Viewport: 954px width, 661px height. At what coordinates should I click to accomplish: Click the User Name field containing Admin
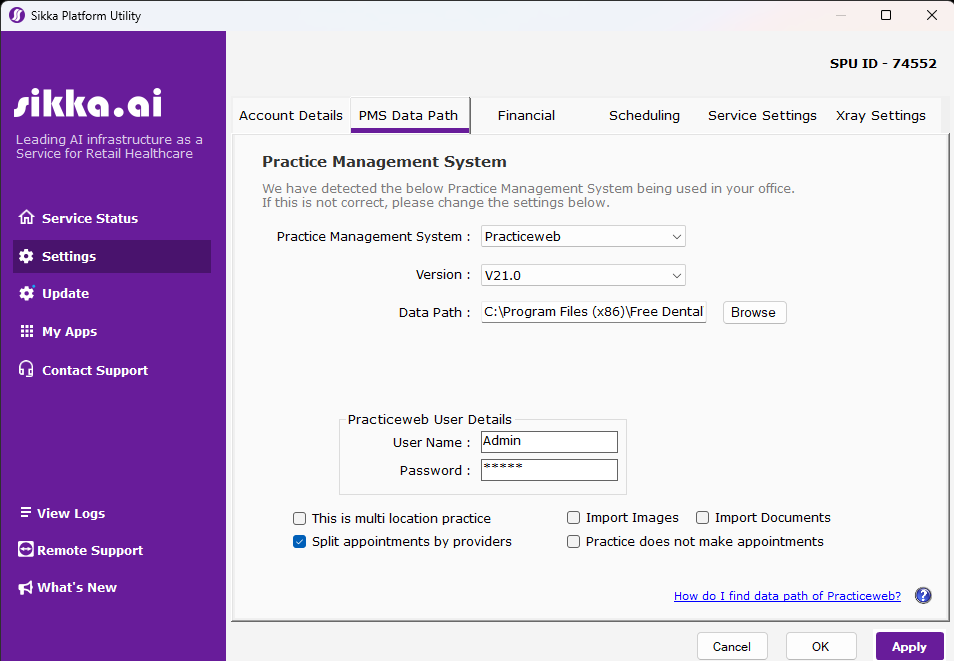pos(549,442)
